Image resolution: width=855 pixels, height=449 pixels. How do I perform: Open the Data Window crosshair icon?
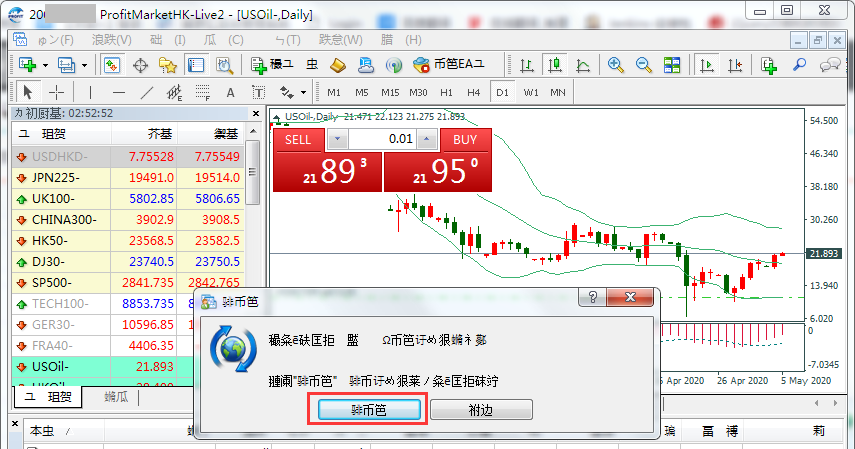pos(140,65)
